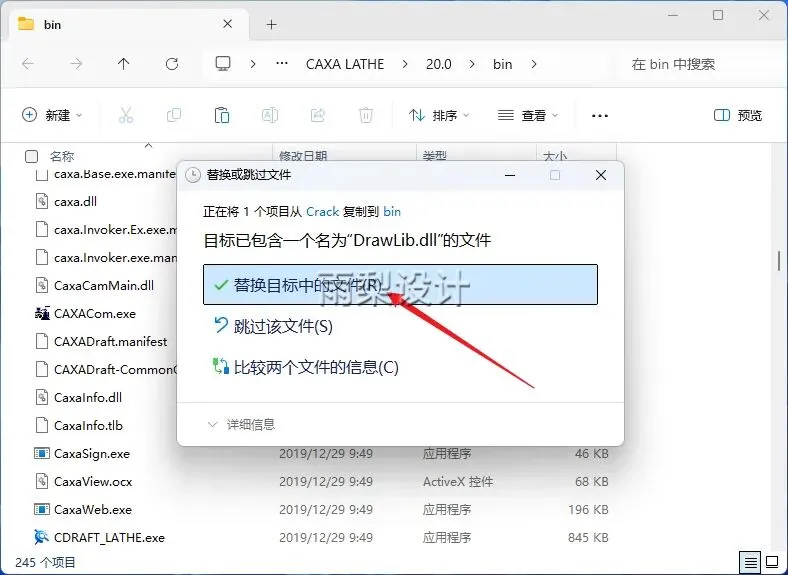The height and width of the screenshot is (575, 788).
Task: Close the bin tab
Action: pyautogui.click(x=227, y=24)
